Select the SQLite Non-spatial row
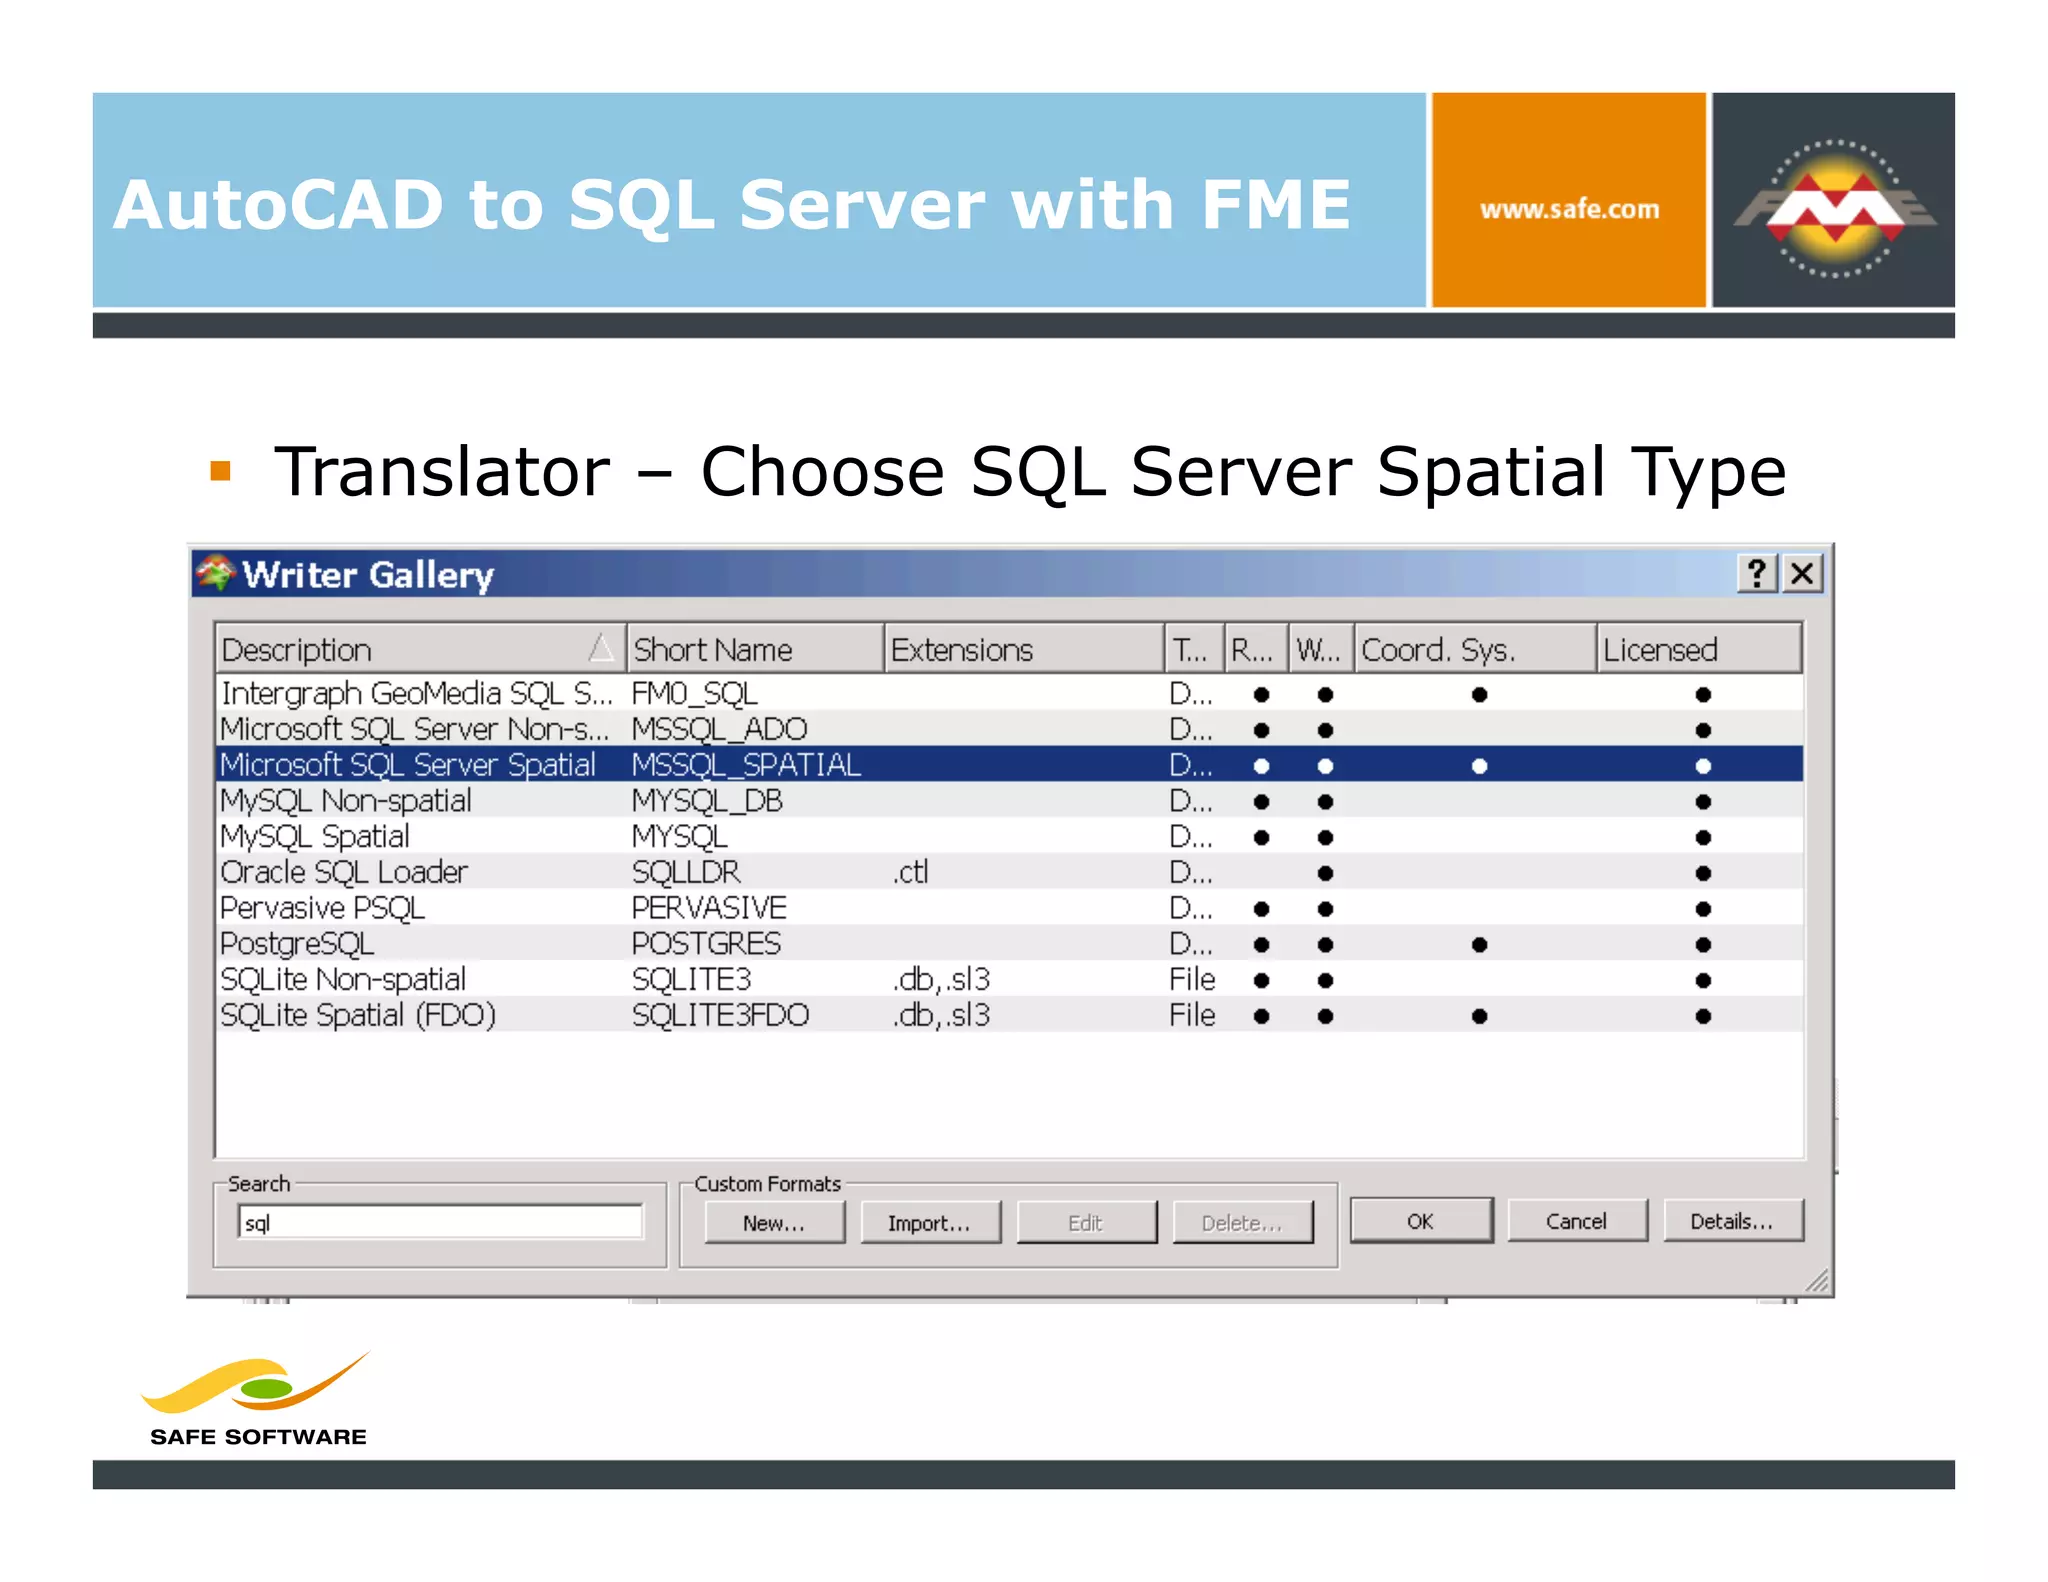 pyautogui.click(x=1010, y=979)
